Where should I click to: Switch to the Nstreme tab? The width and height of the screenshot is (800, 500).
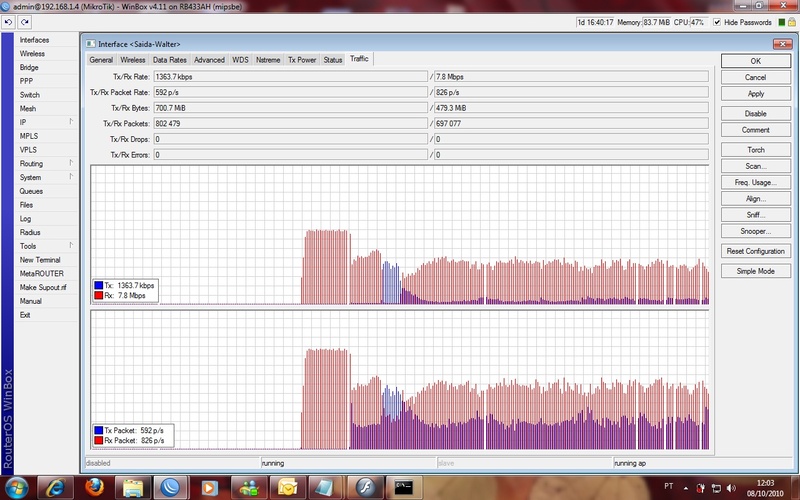coord(268,60)
